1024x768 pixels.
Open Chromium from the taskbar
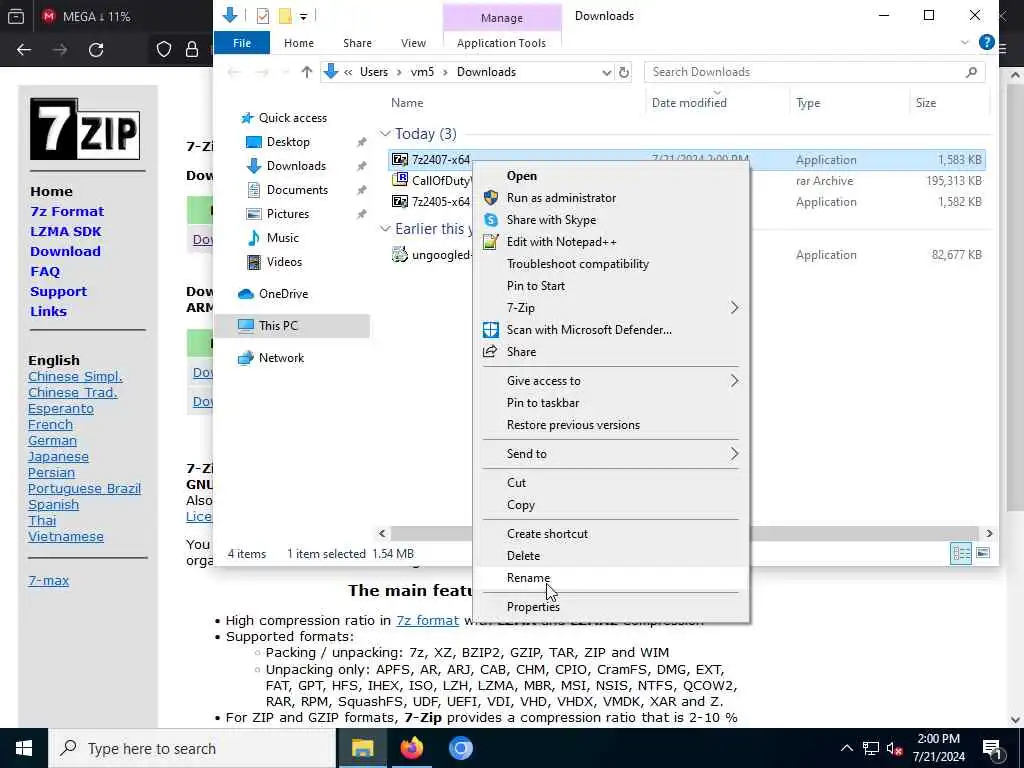point(460,748)
